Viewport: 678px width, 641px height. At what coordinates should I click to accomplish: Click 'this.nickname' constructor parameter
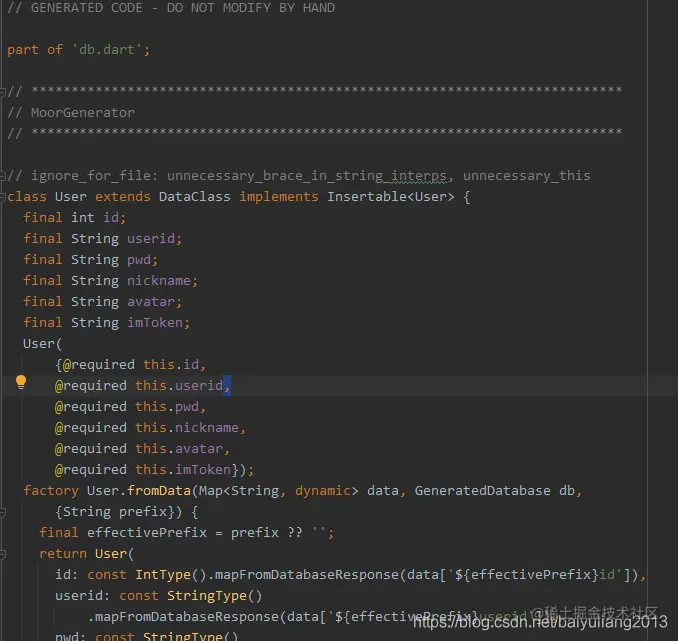point(187,428)
